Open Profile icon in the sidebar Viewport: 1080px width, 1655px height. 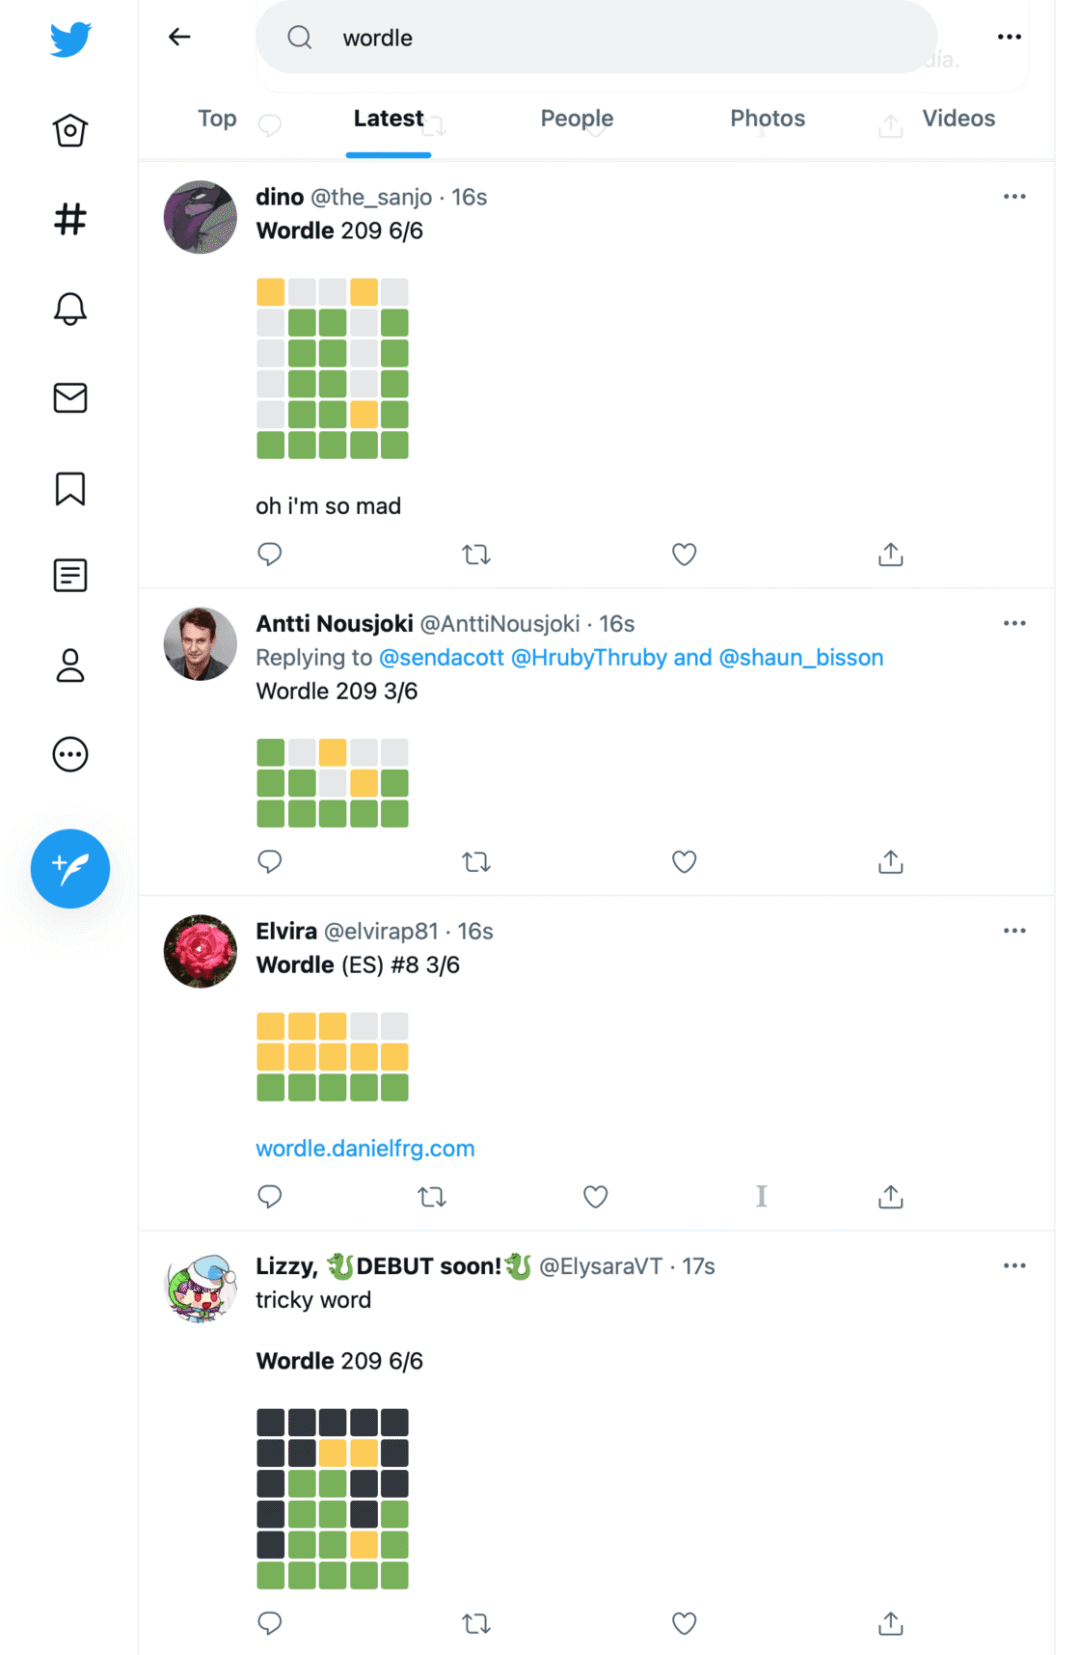tap(70, 665)
